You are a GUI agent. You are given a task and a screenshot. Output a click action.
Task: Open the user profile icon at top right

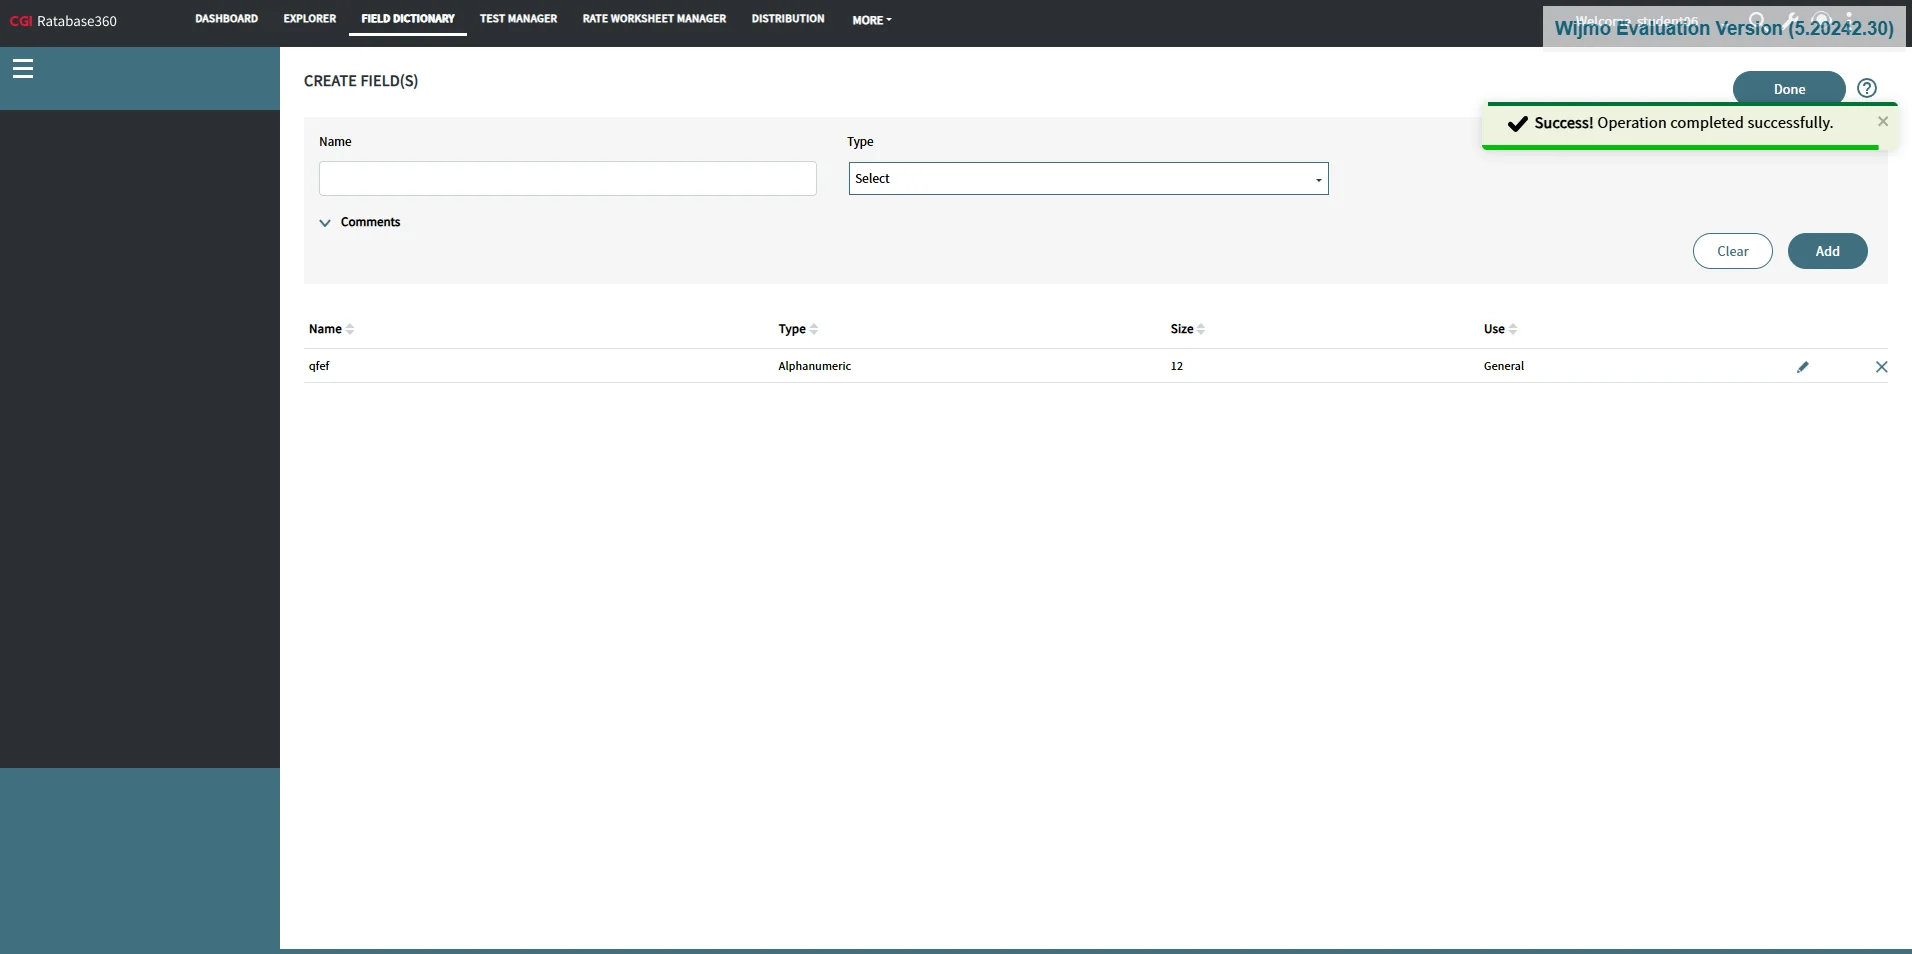[x=1850, y=19]
